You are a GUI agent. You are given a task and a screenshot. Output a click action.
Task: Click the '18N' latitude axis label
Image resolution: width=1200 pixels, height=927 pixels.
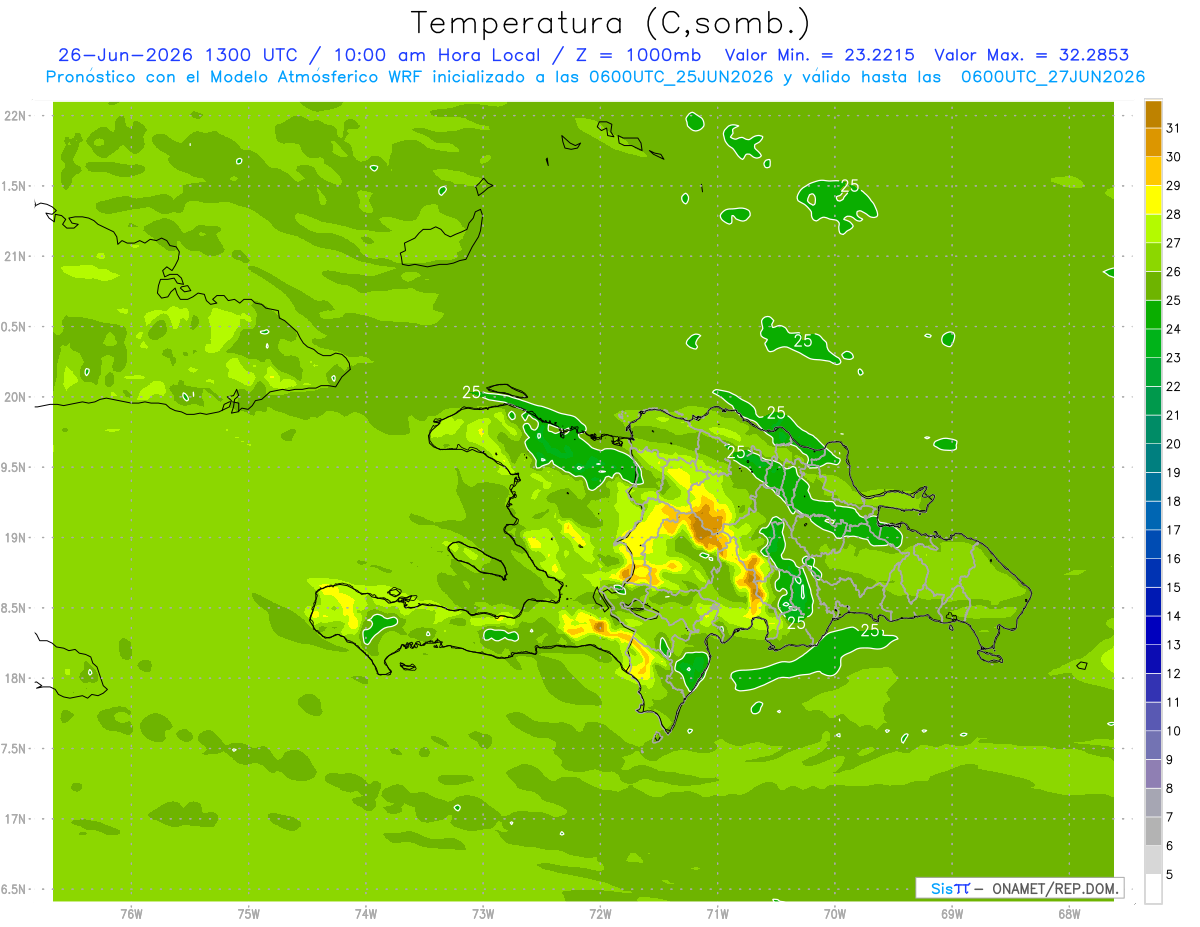pos(15,679)
